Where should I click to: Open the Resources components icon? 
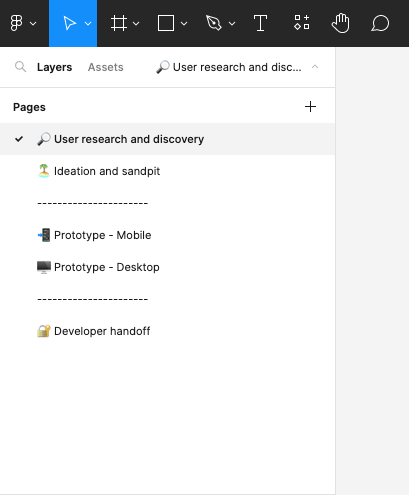click(302, 22)
